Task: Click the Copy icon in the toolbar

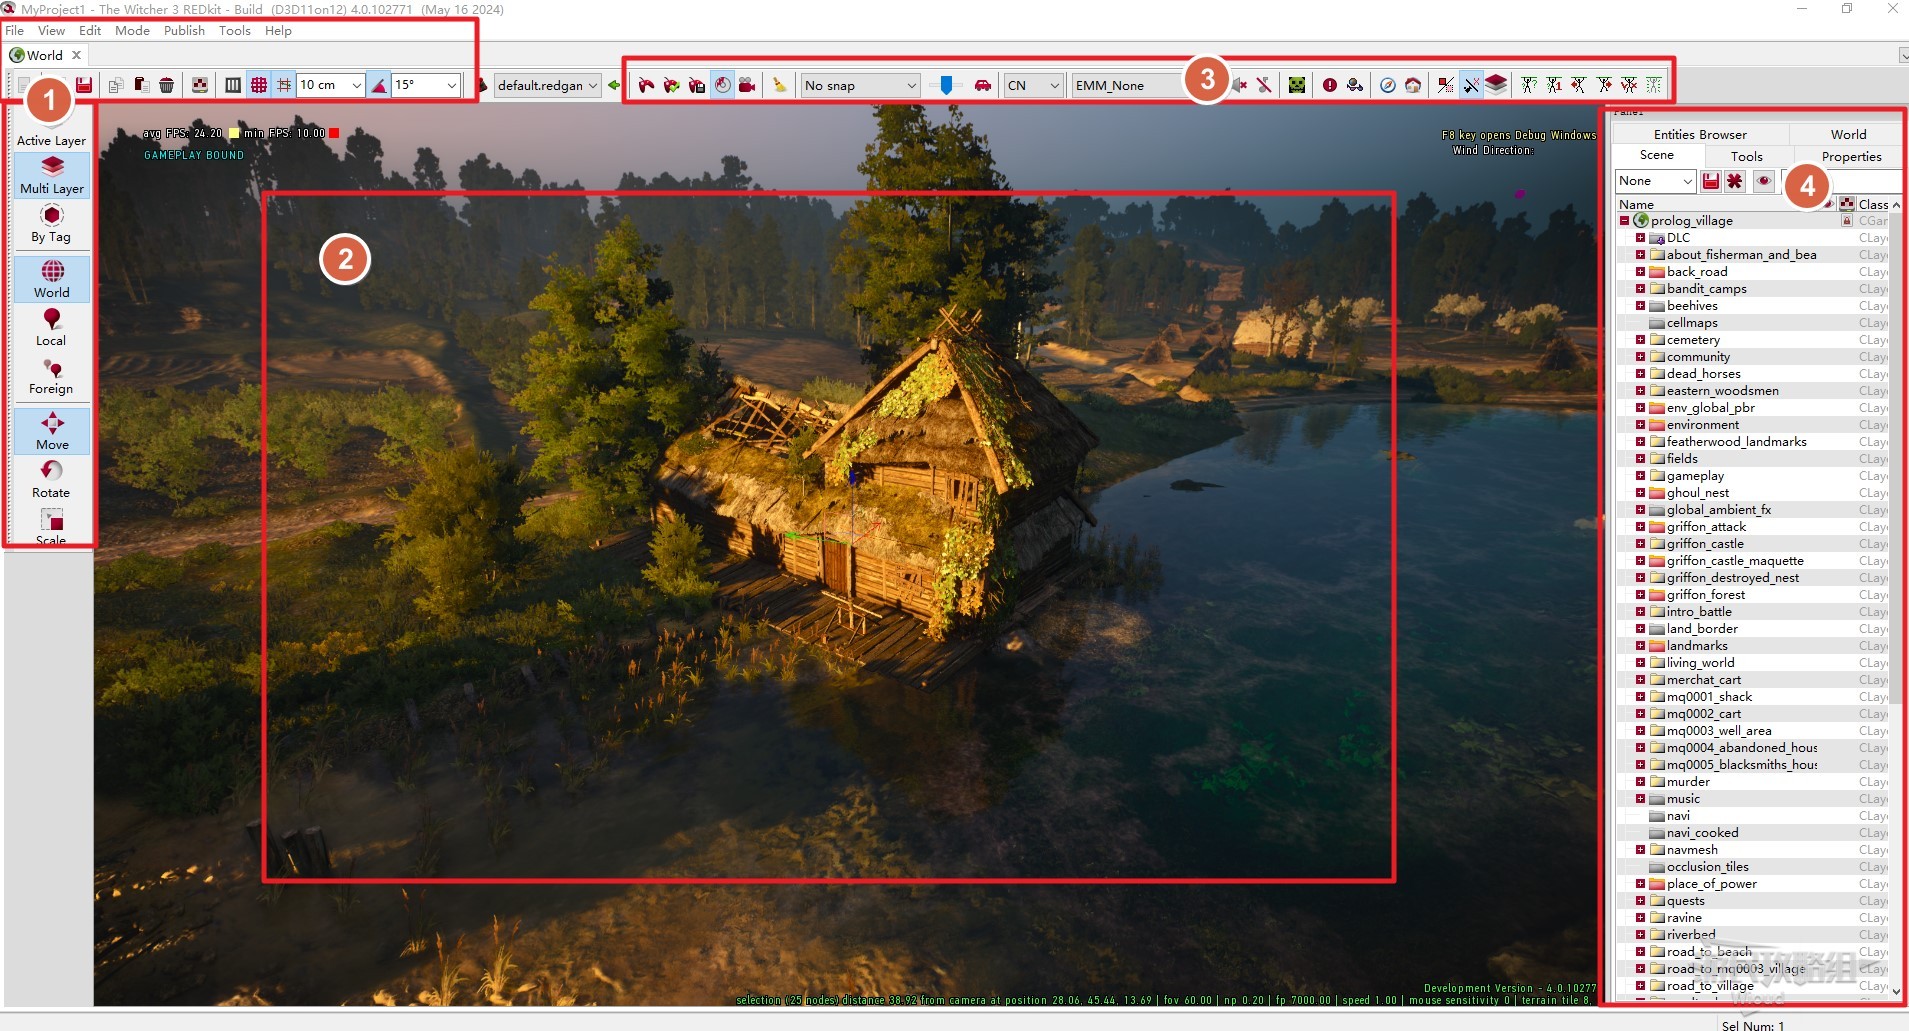Action: (x=116, y=86)
